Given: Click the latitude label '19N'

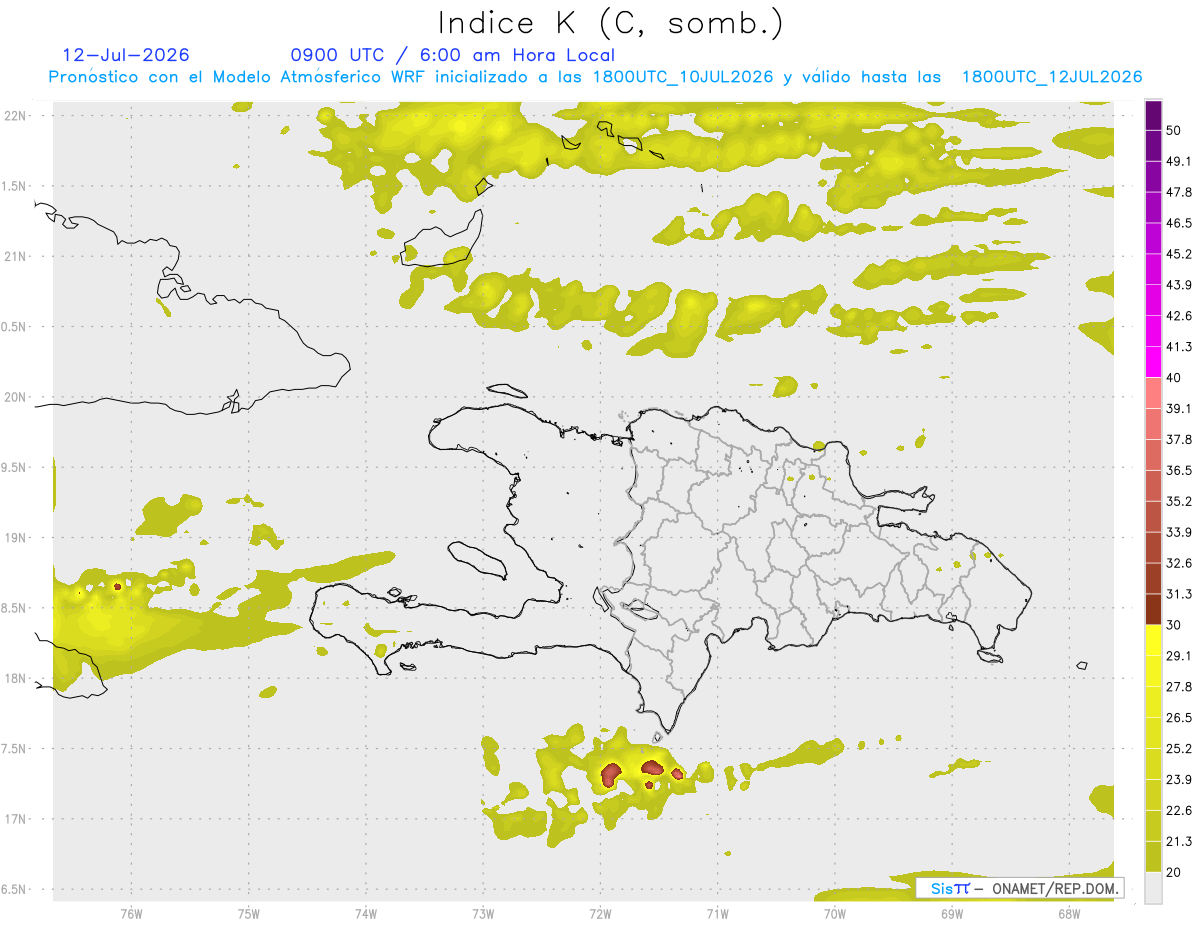Looking at the screenshot, I should point(16,537).
